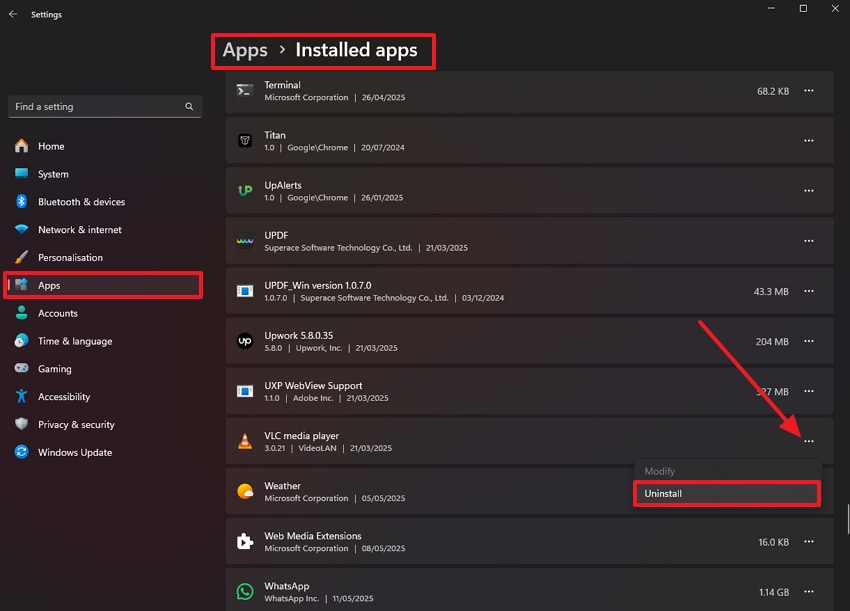Viewport: 850px width, 611px height.
Task: Click the Privacy & security shield icon
Action: (22, 424)
